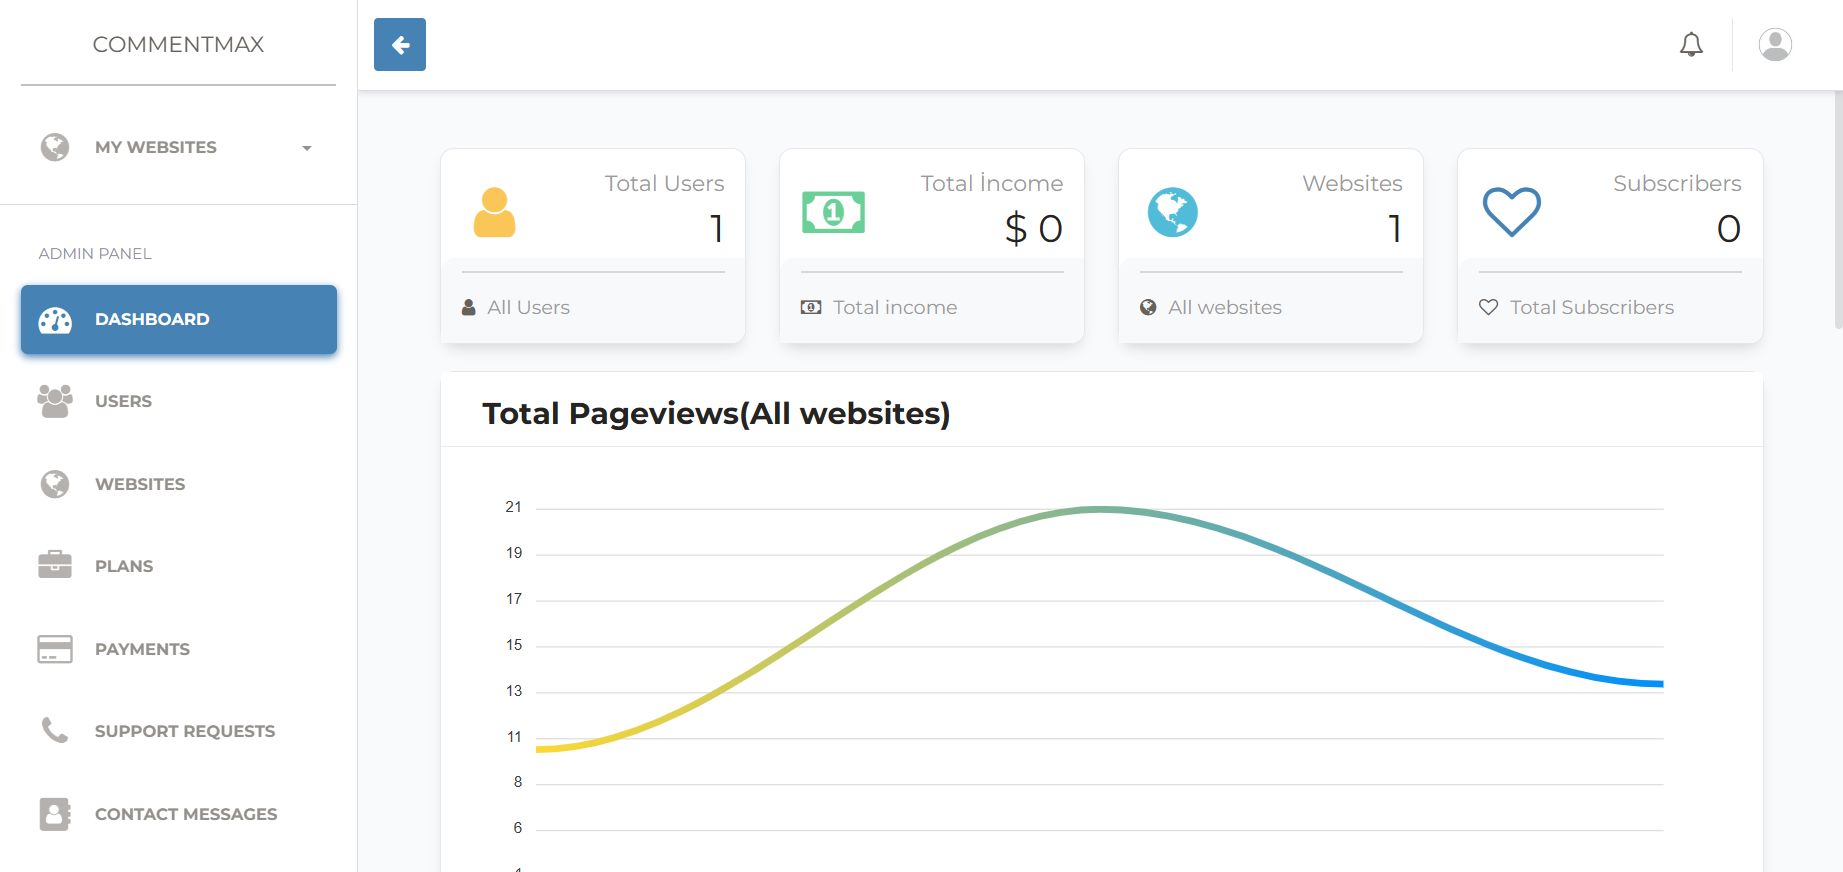Viewport: 1843px width, 872px height.
Task: Click the Plans briefcase icon
Action: click(x=55, y=565)
